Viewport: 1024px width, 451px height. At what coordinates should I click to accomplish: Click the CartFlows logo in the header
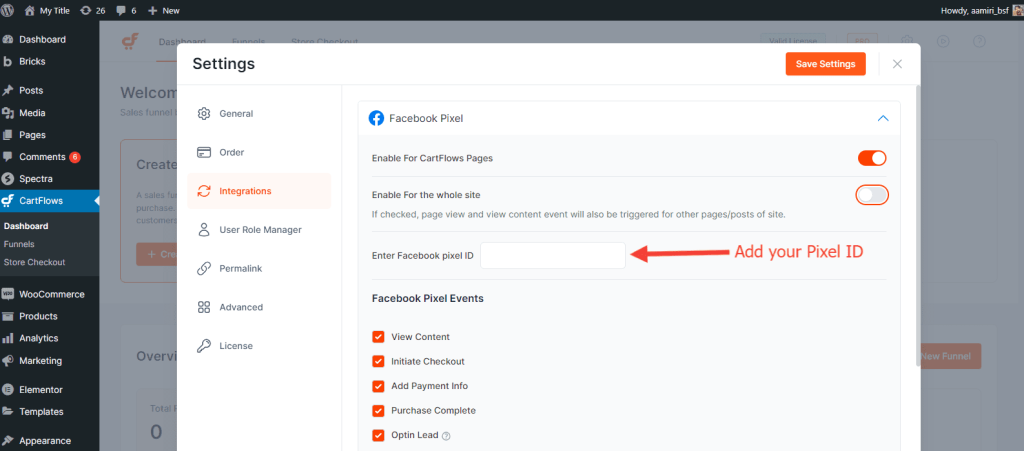(130, 41)
